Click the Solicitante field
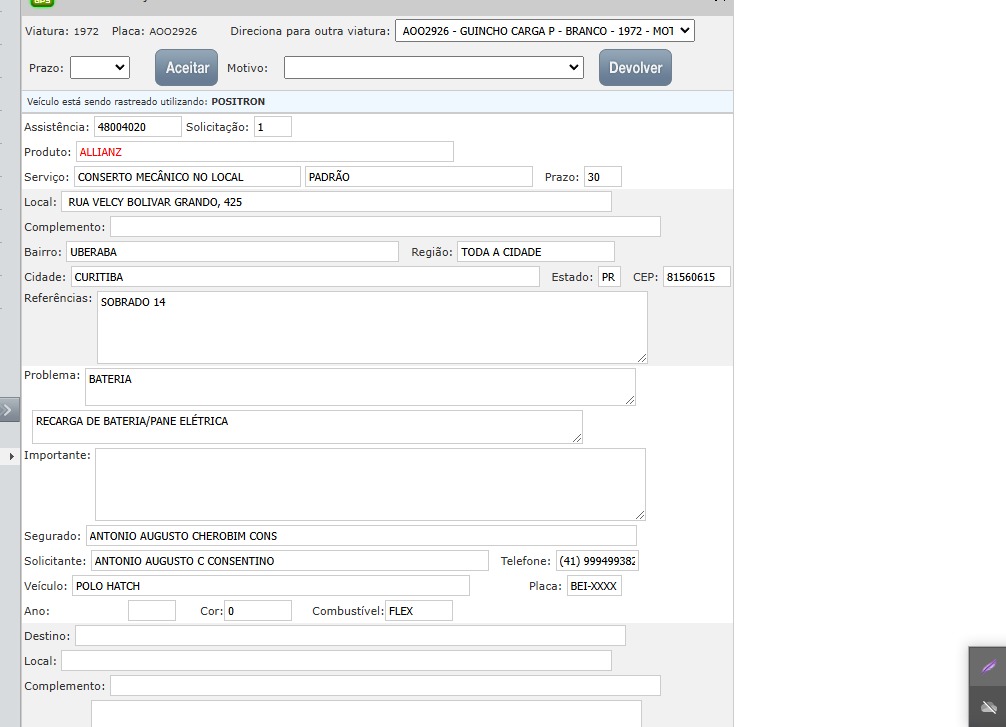Image resolution: width=1006 pixels, height=727 pixels. click(290, 561)
